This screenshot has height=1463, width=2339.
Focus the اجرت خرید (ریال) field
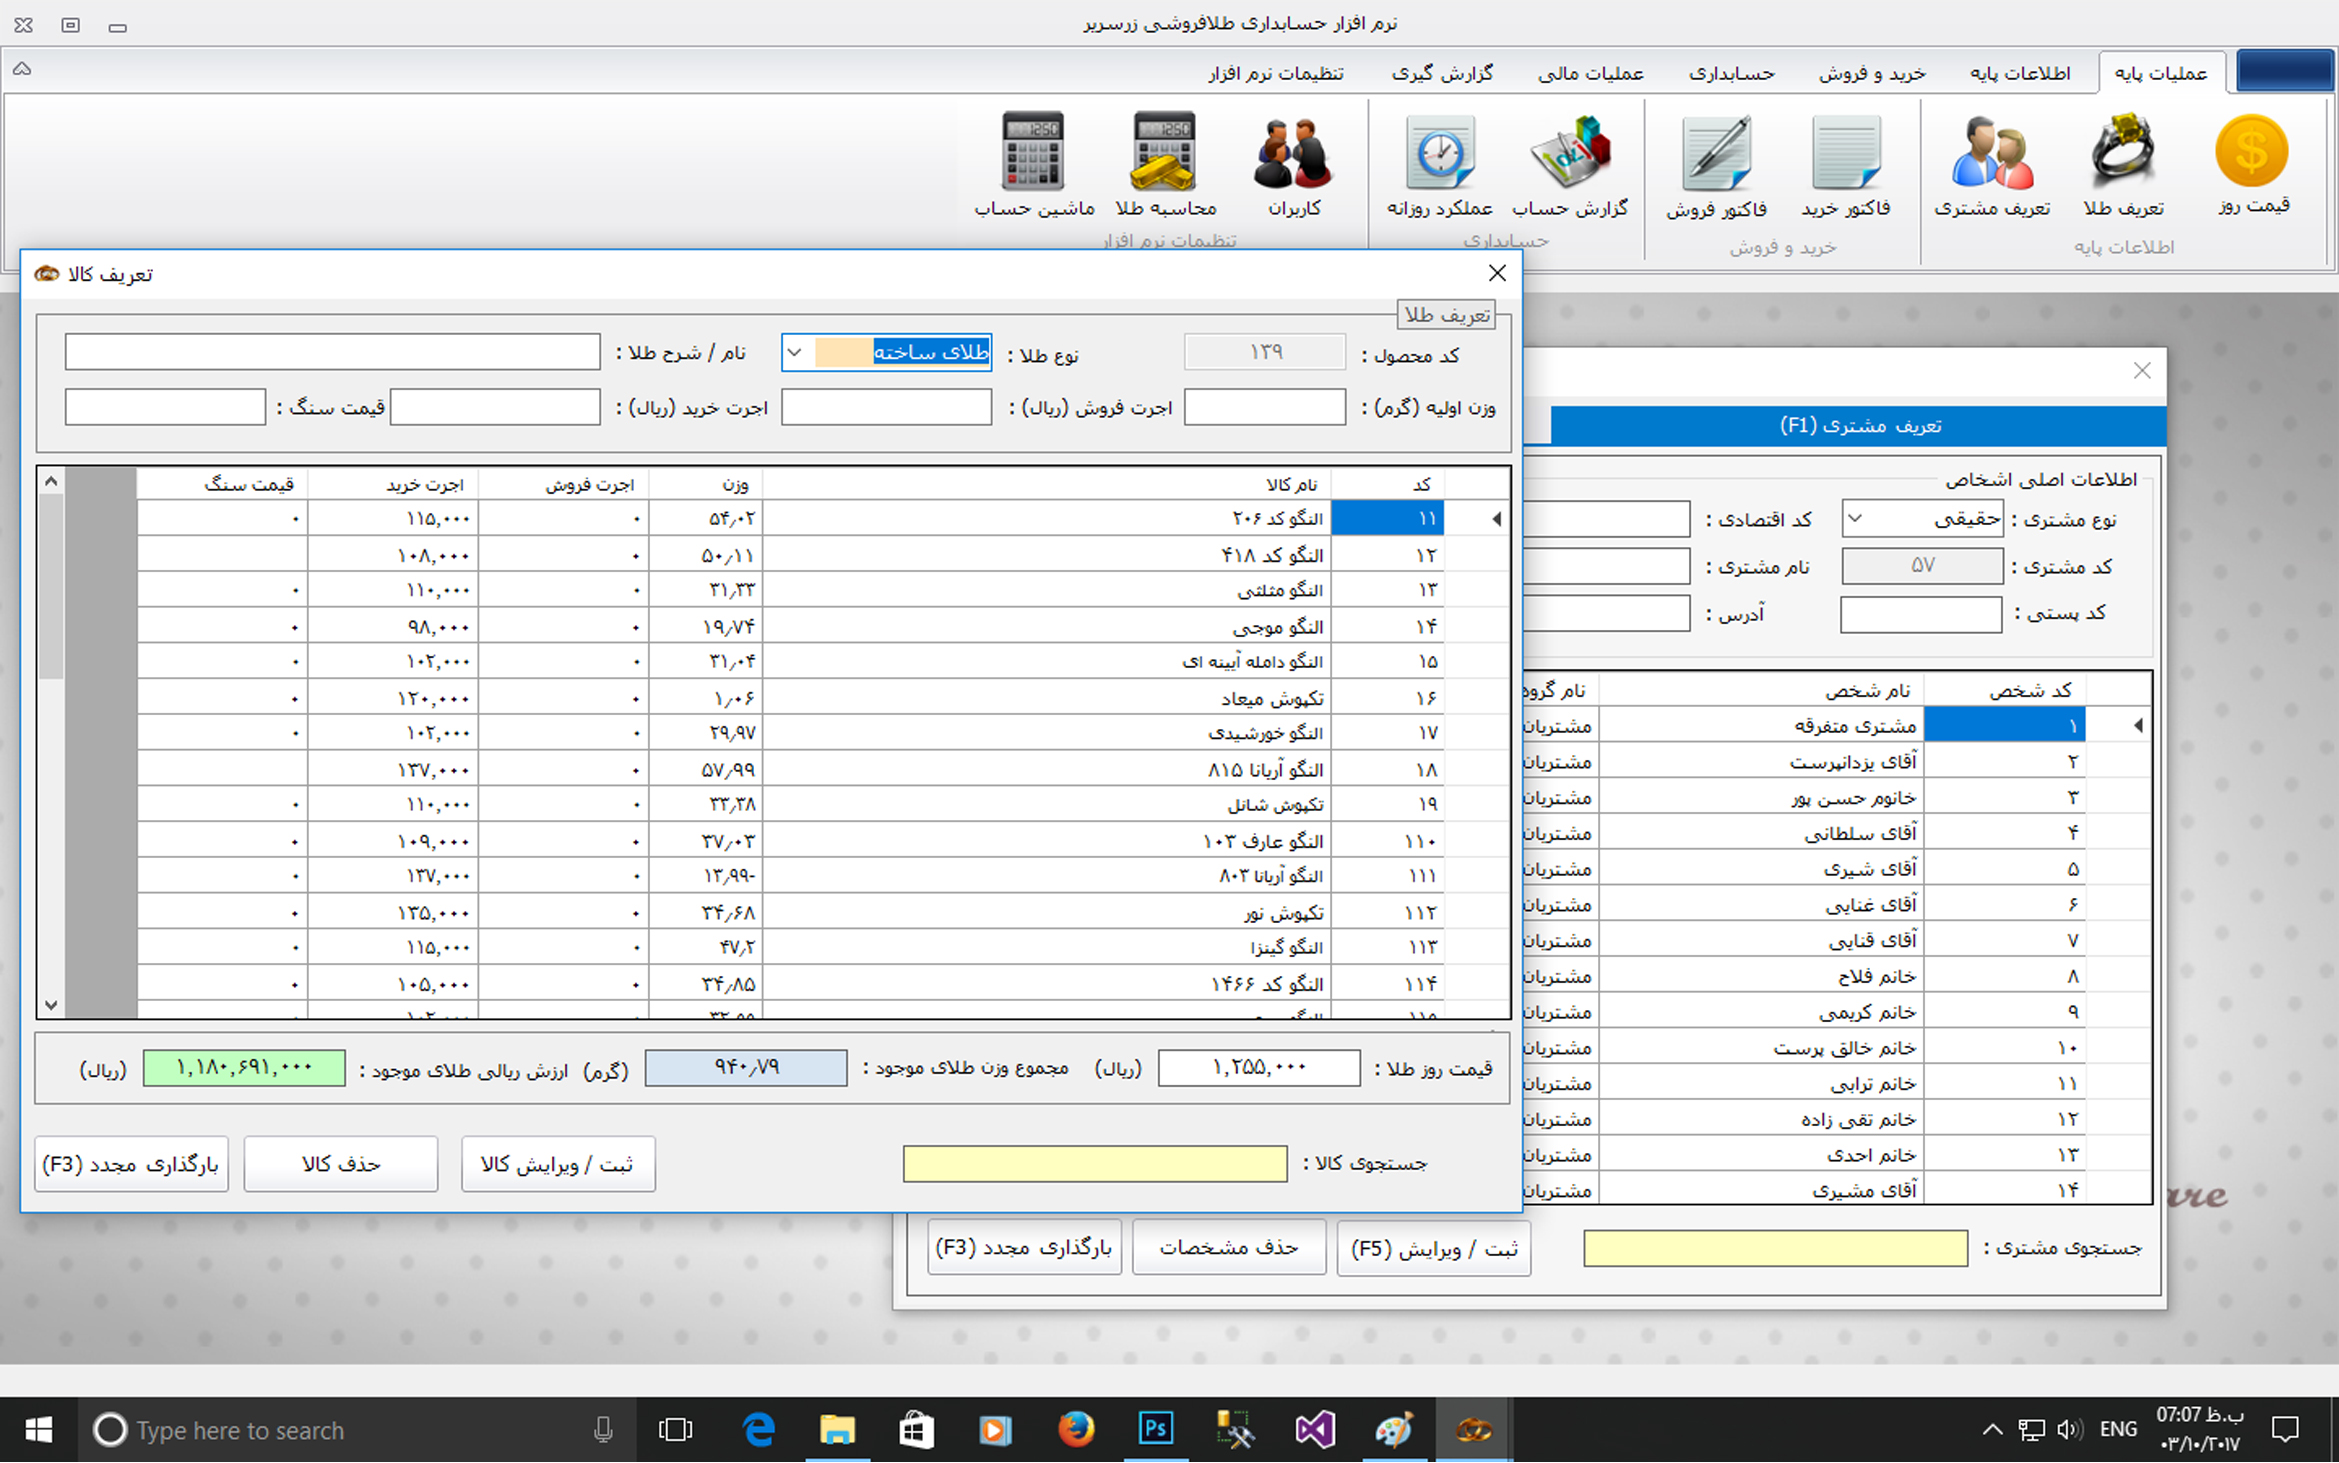point(495,407)
